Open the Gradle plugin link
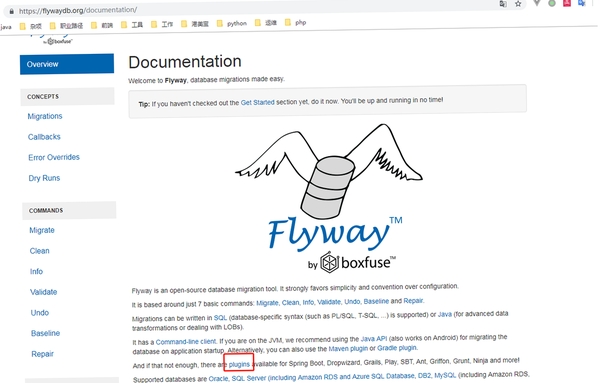This screenshot has width=600, height=383. (397, 348)
